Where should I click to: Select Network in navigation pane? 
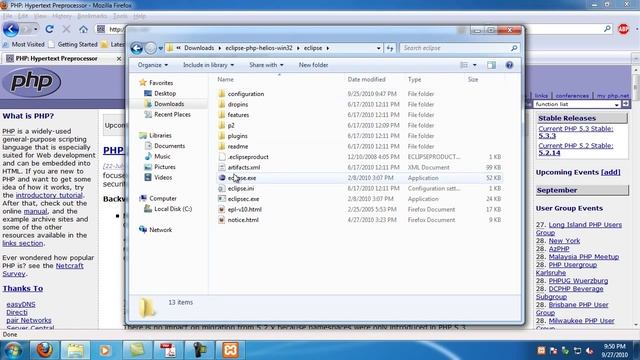pos(160,230)
